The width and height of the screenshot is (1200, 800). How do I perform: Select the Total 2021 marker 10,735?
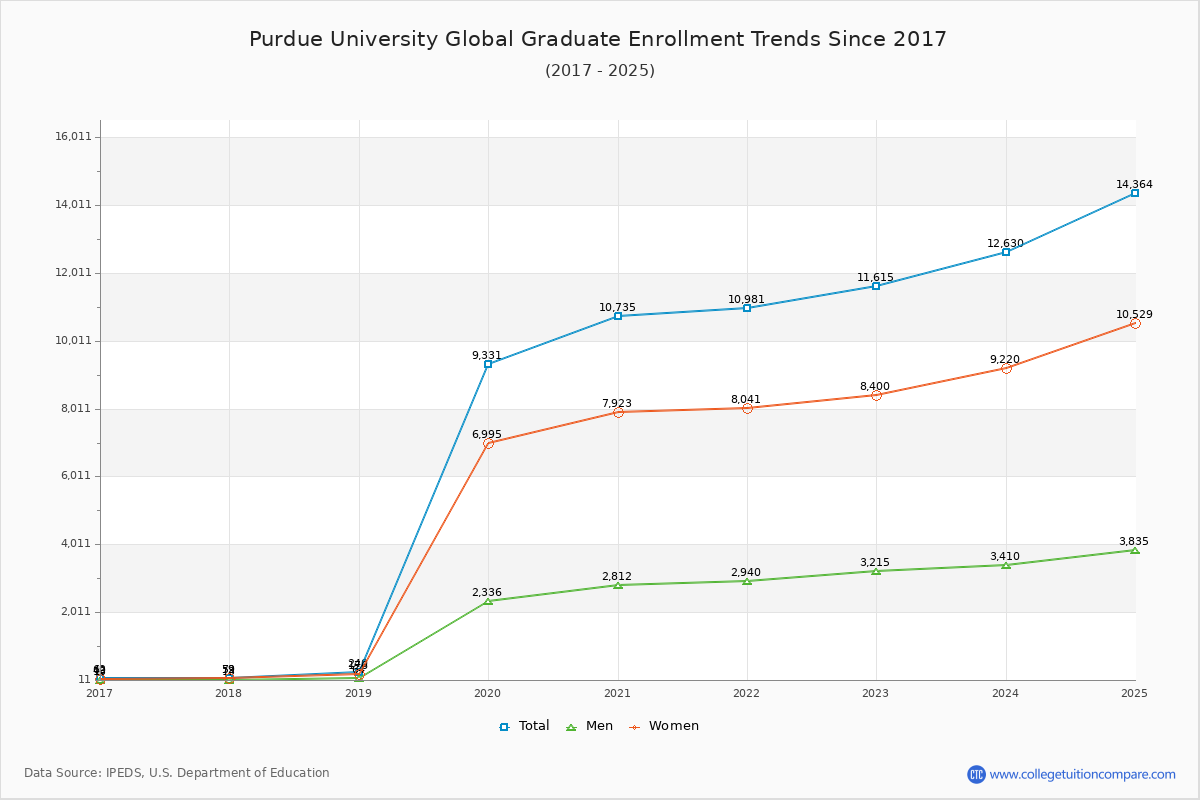(x=618, y=316)
